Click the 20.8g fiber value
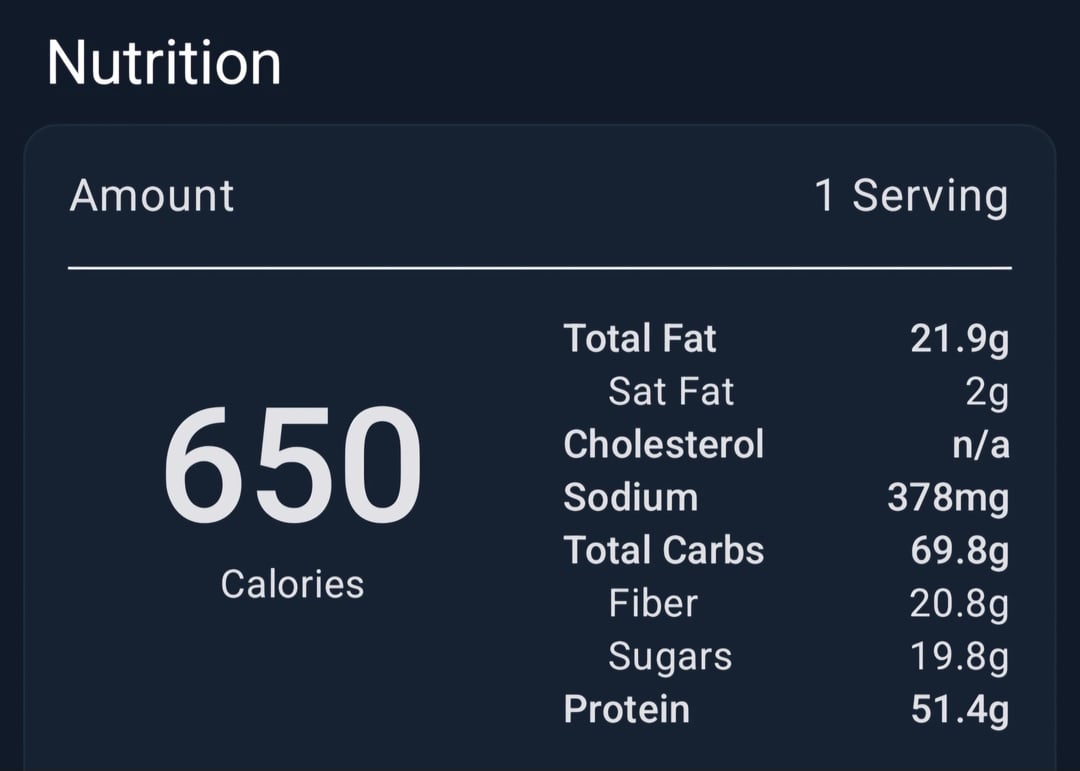This screenshot has width=1080, height=771. 959,603
